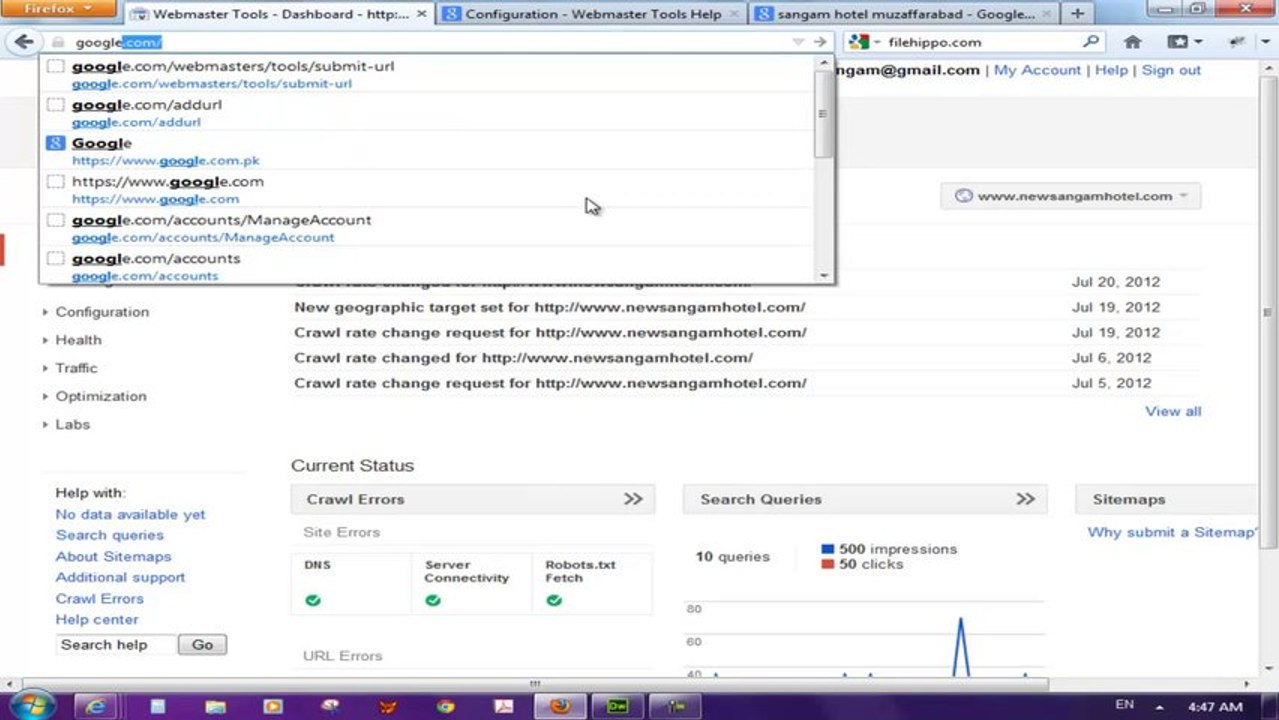Go back with the browser back arrow

coord(24,42)
